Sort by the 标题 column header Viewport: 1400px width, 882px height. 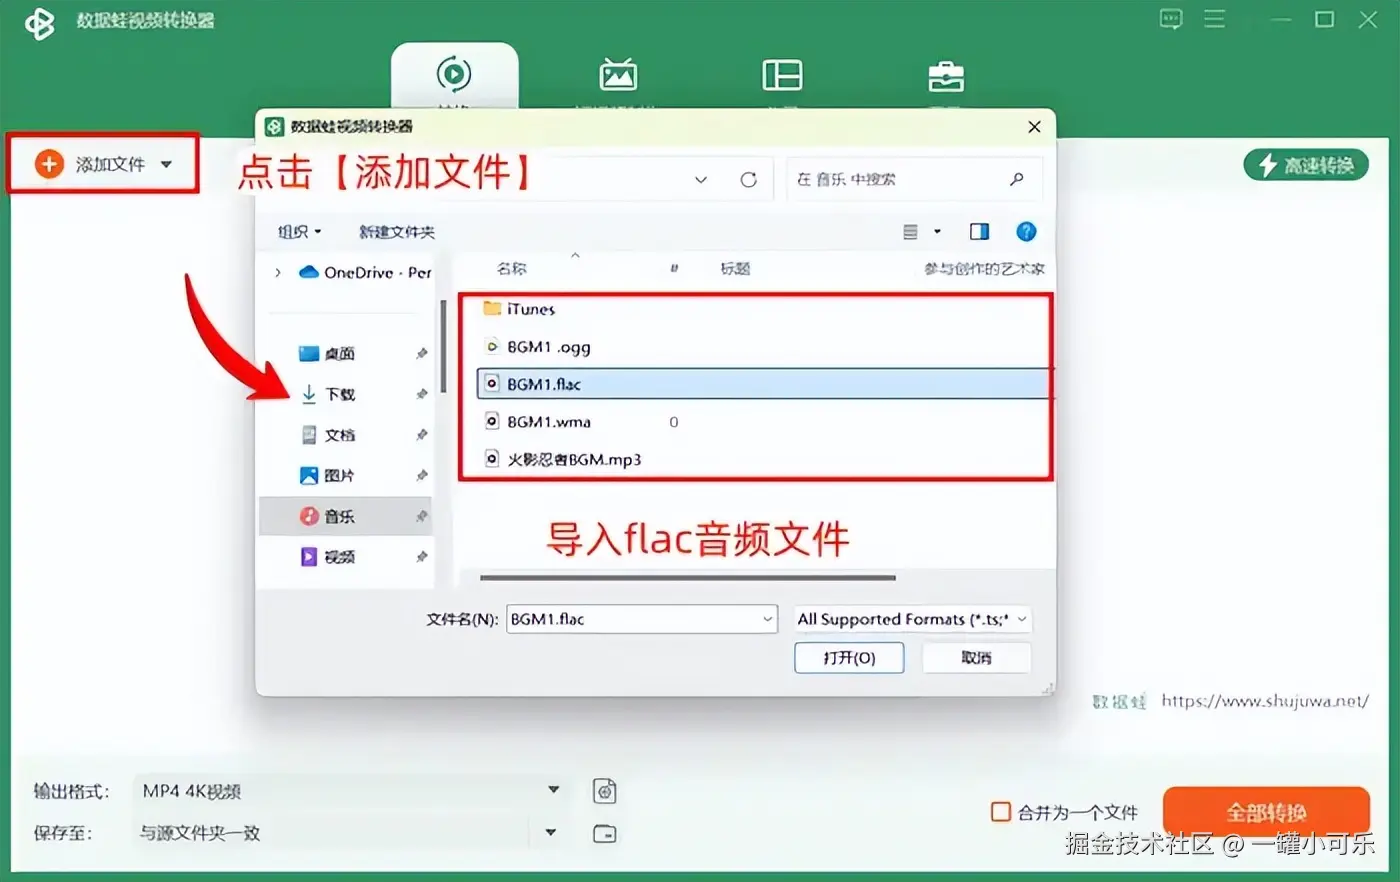pyautogui.click(x=735, y=268)
